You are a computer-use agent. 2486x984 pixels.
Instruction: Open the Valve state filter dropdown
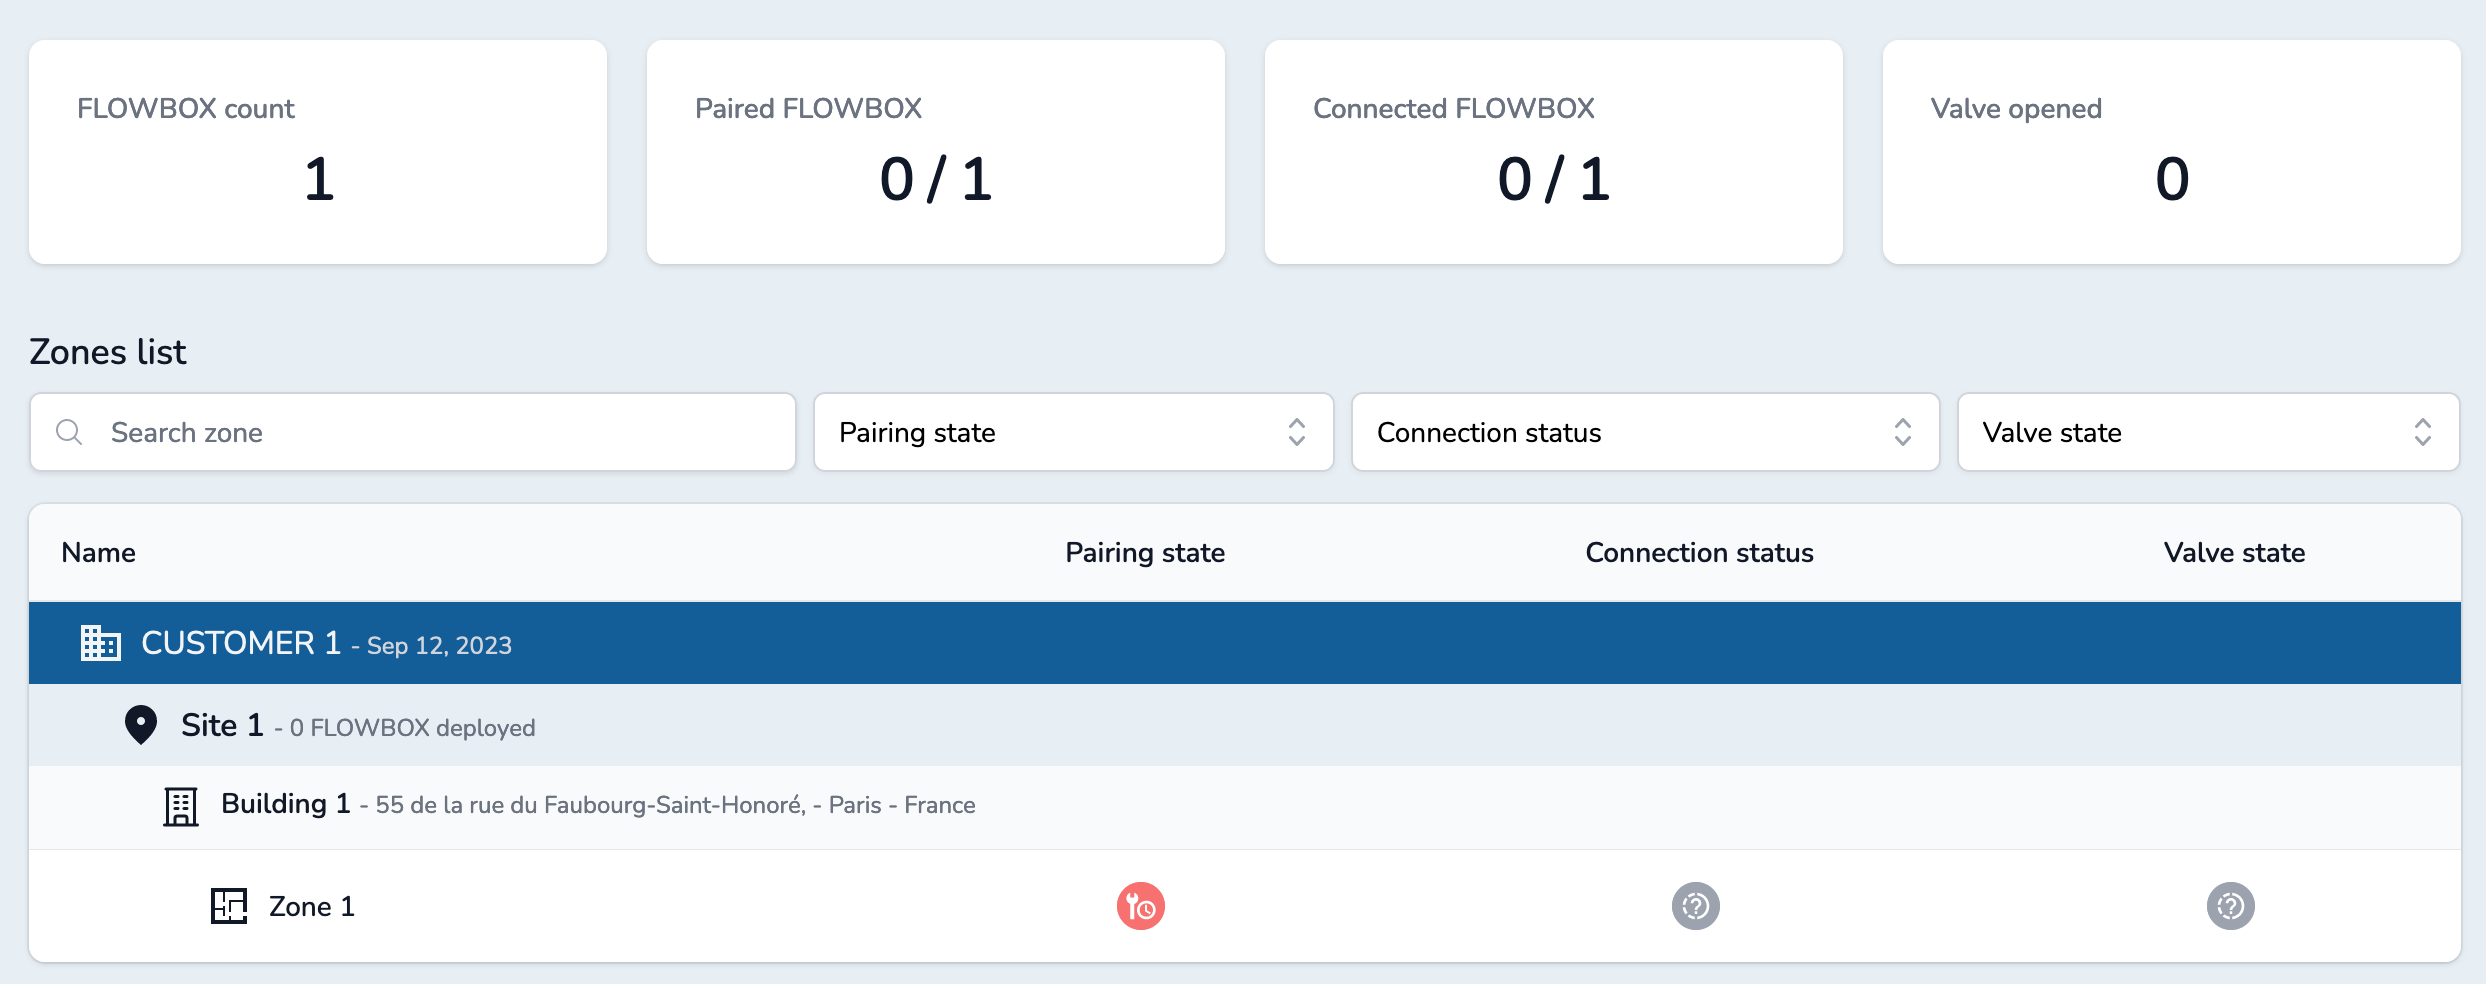(2209, 432)
